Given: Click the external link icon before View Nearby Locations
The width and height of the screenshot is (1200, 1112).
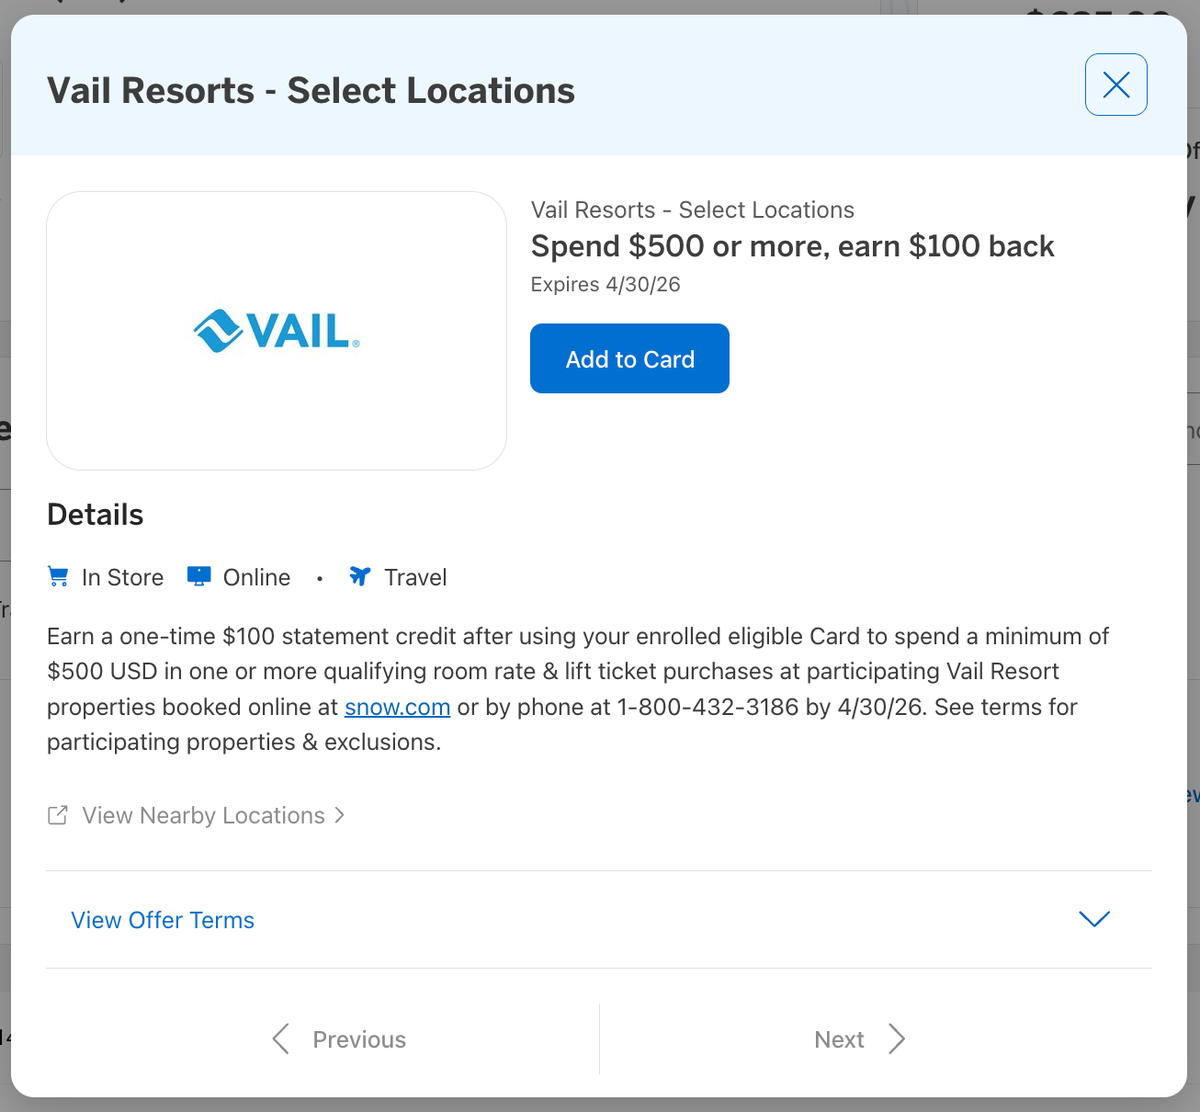Looking at the screenshot, I should point(57,815).
